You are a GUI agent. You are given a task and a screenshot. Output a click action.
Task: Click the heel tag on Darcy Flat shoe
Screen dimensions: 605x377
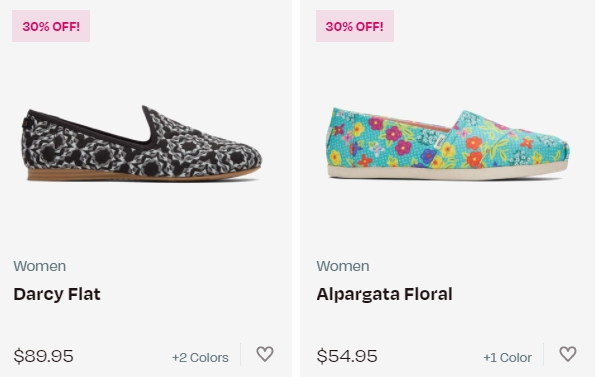(25, 123)
